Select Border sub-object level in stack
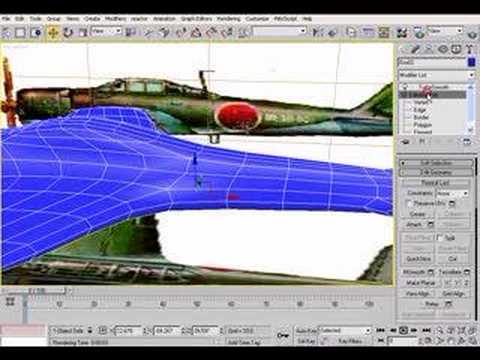Image resolution: width=480 pixels, height=360 pixels. tap(421, 117)
